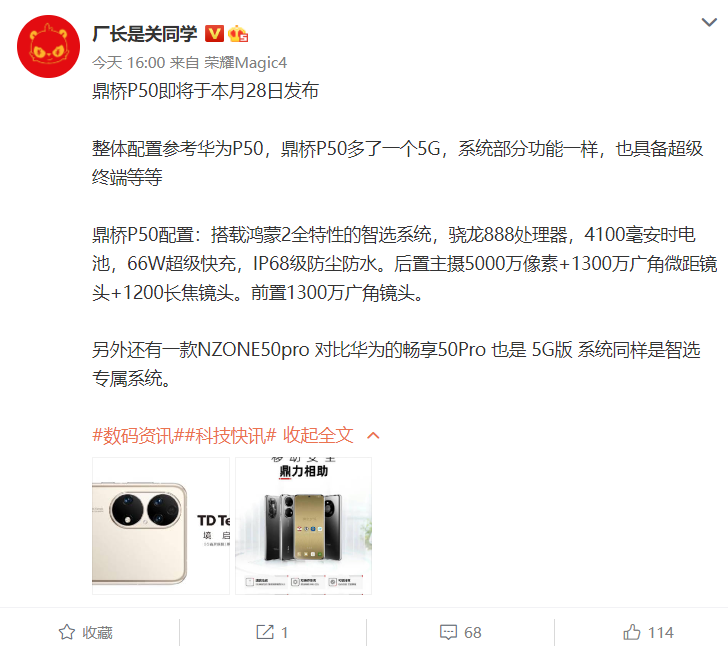Click the 收藏 favorite label
728x653 pixels.
(x=98, y=633)
